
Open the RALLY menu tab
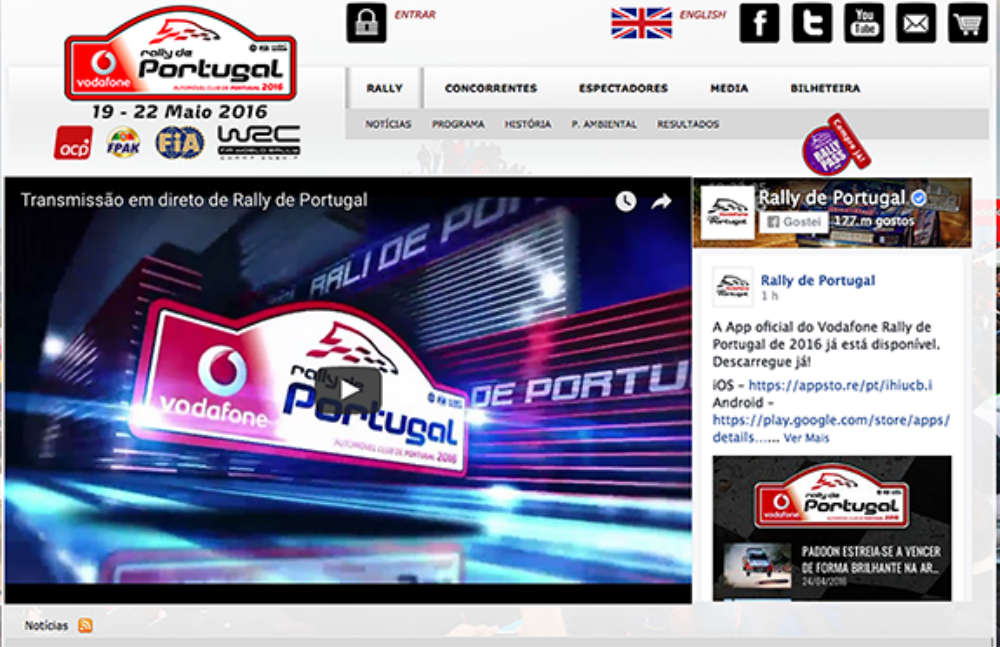coord(385,88)
